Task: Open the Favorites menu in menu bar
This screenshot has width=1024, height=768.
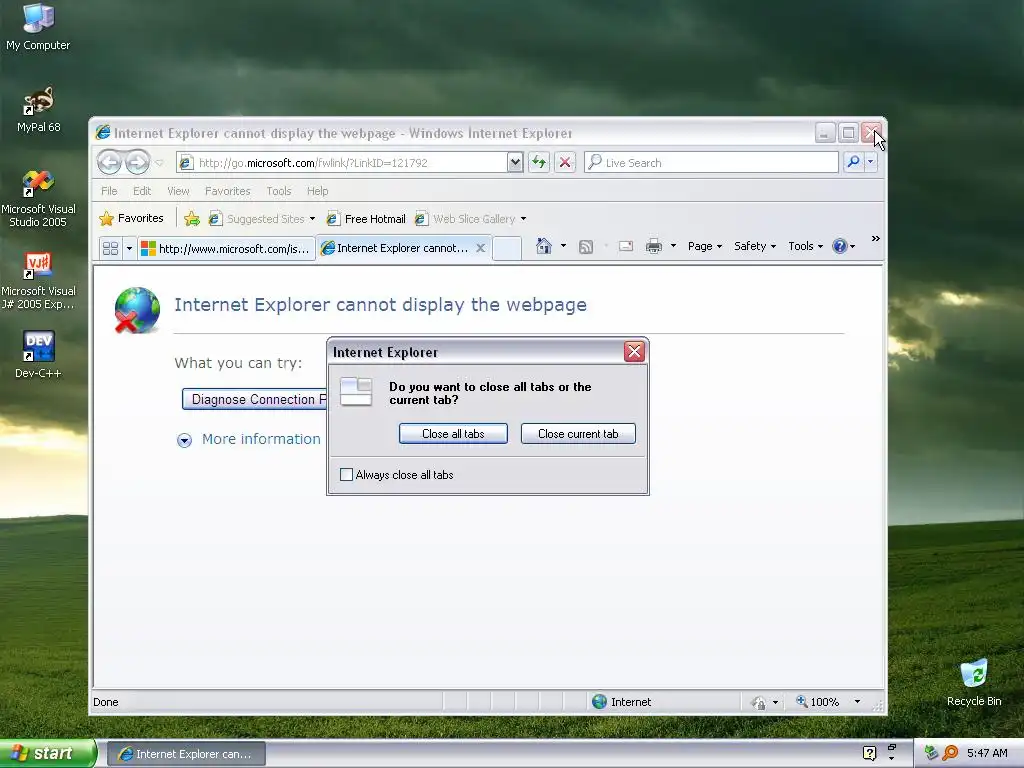Action: pyautogui.click(x=227, y=191)
